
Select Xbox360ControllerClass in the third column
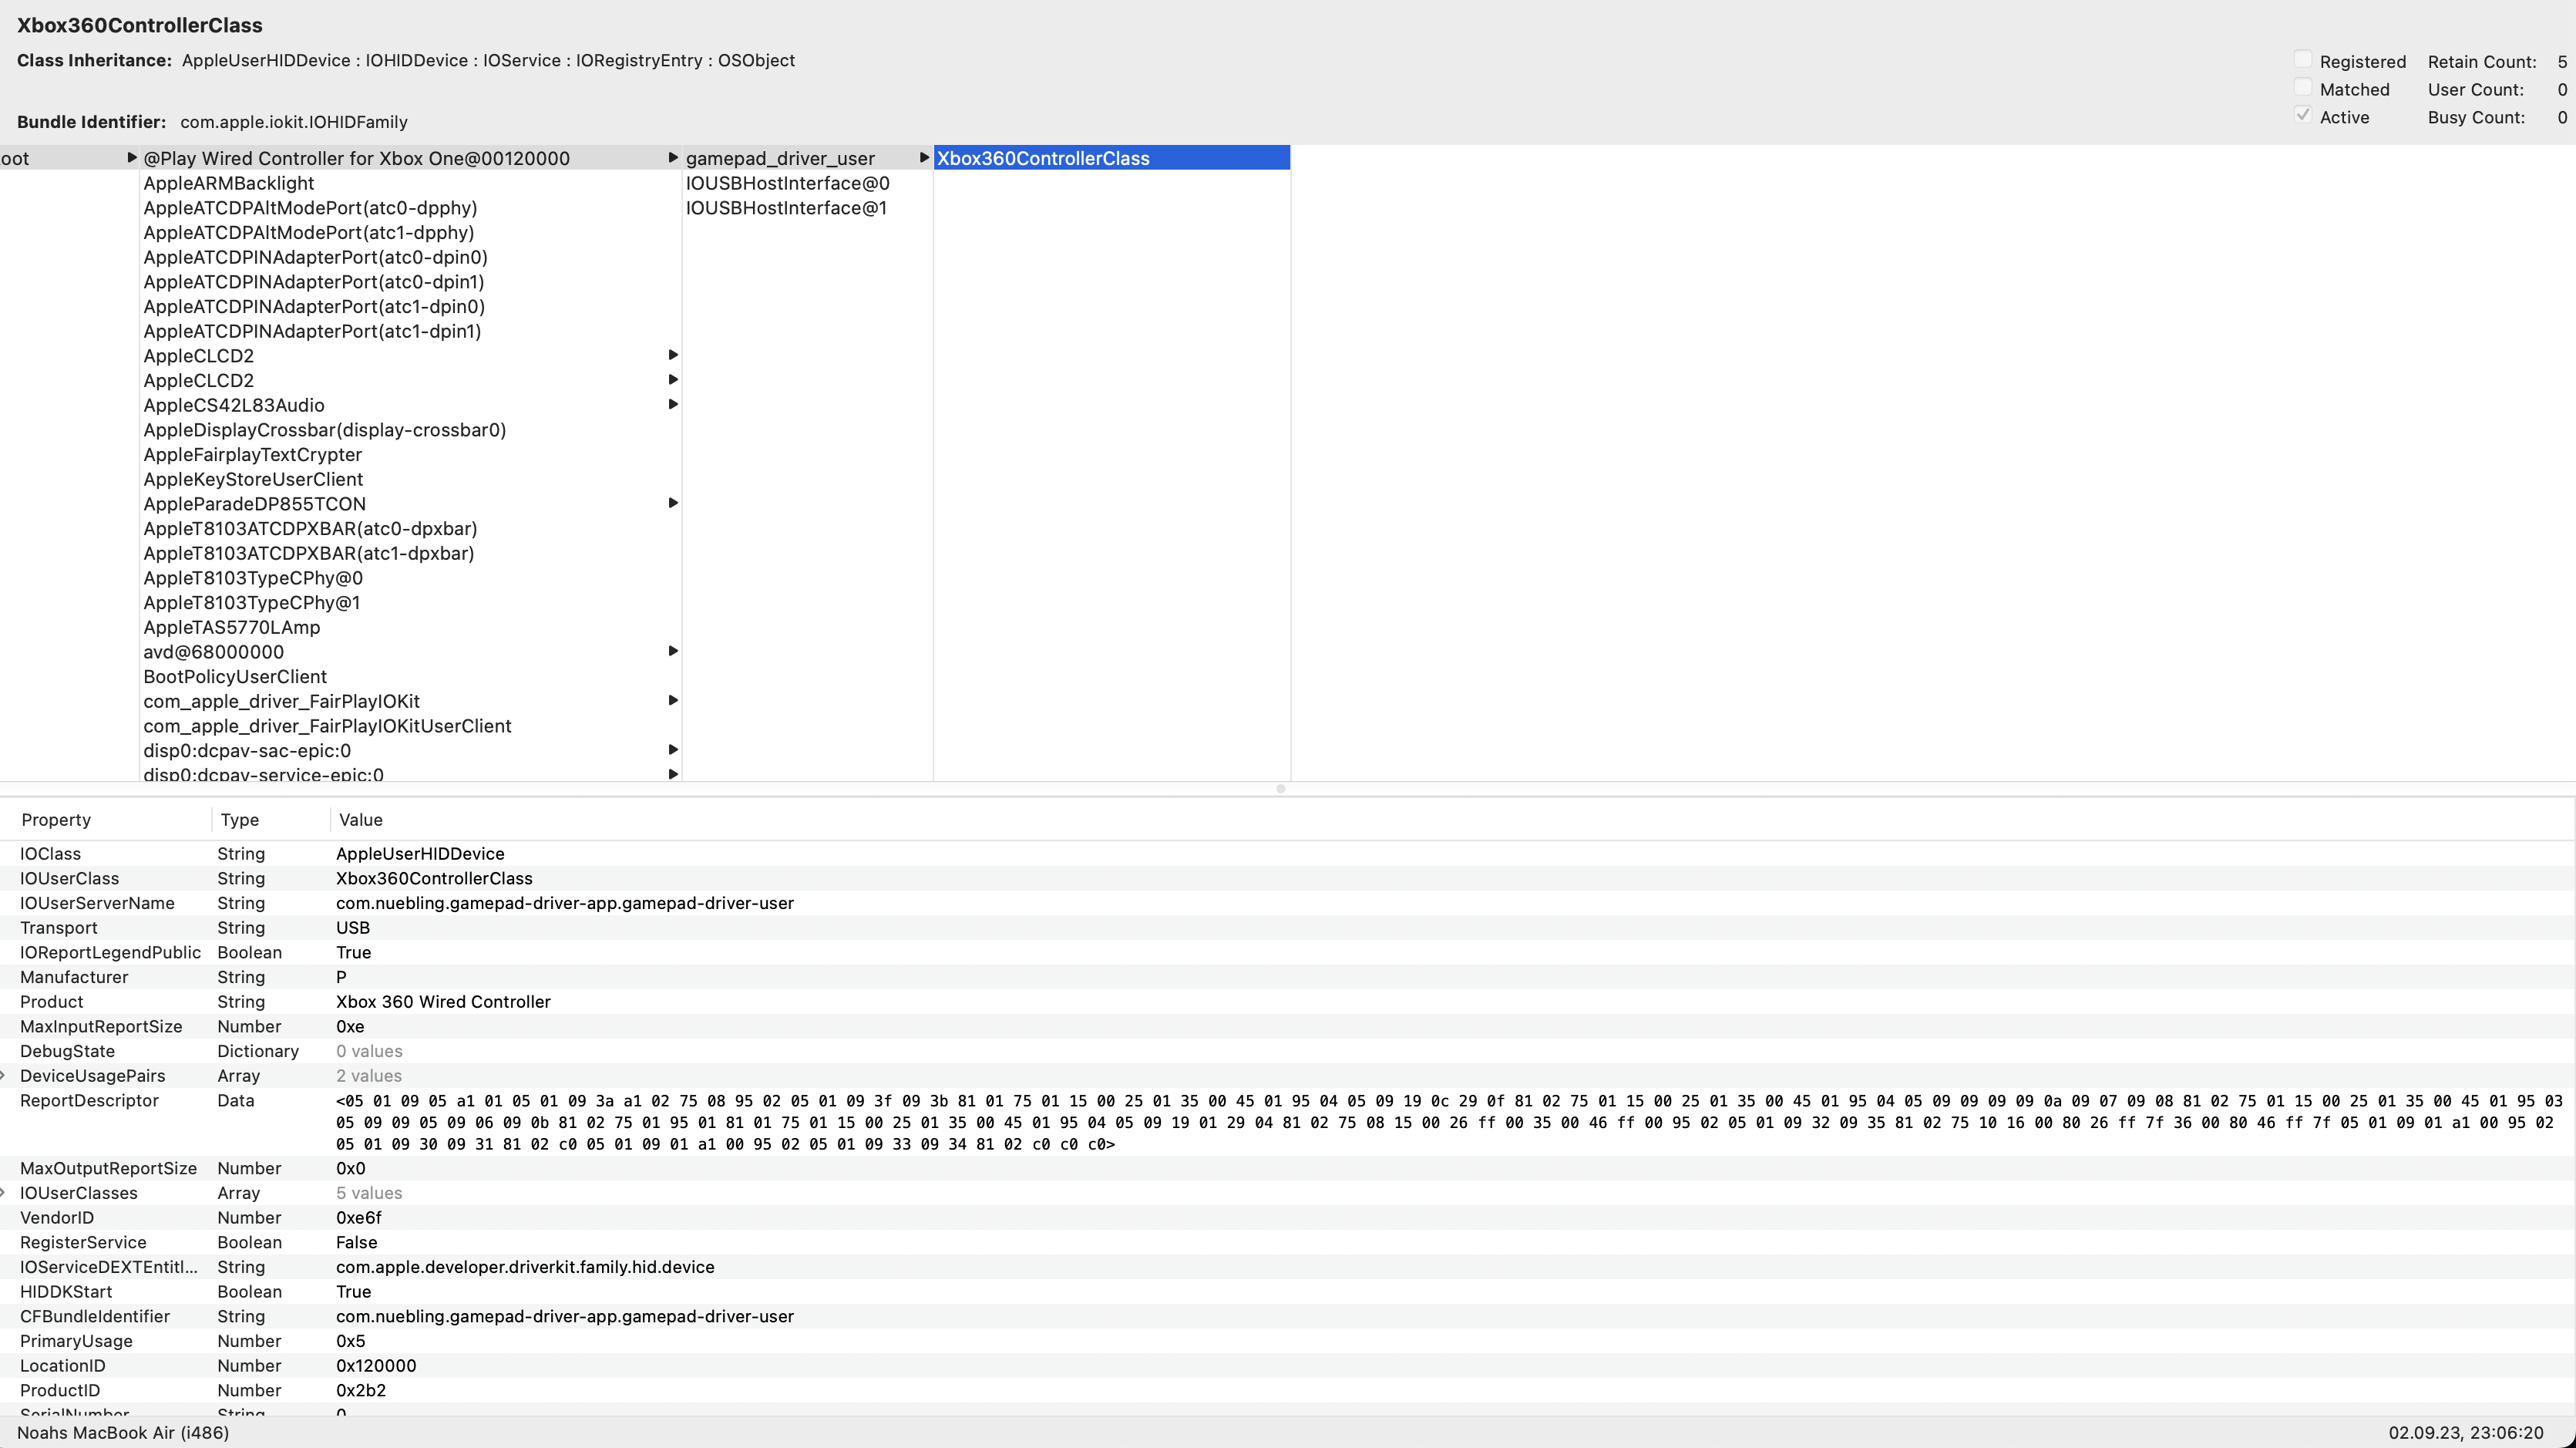(x=1044, y=157)
